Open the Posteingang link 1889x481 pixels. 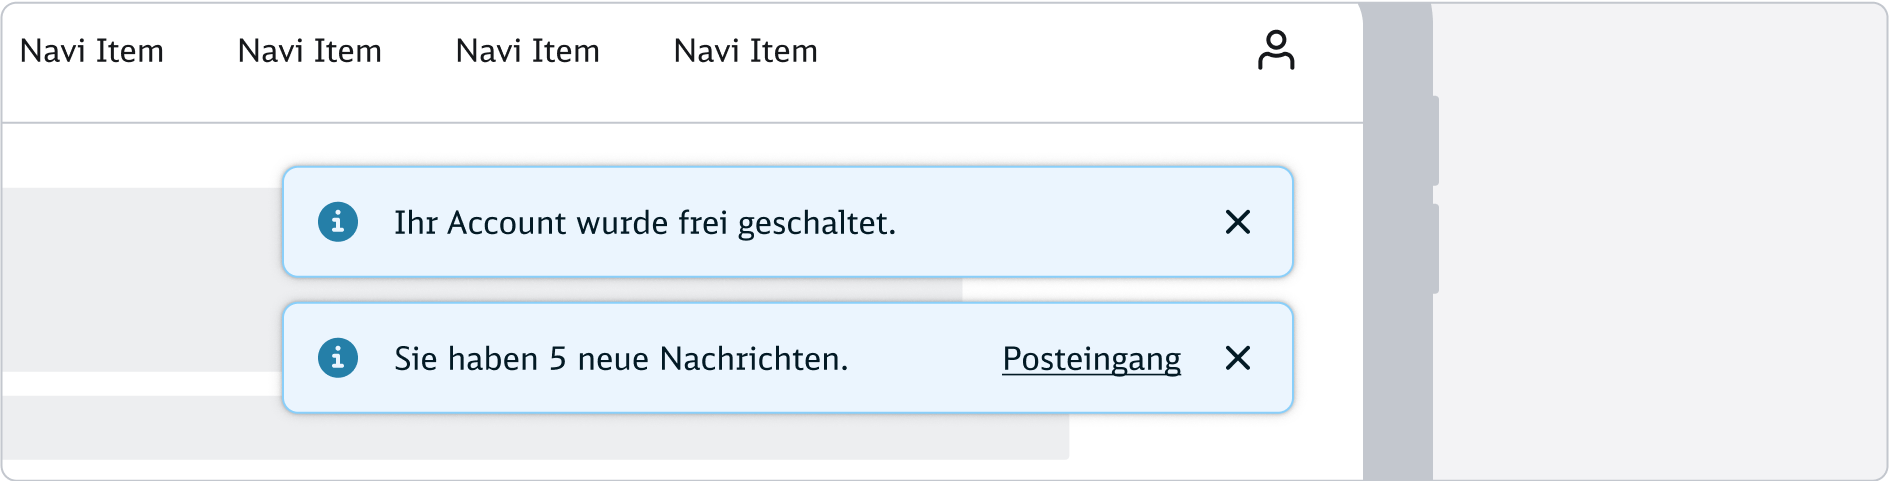coord(1091,358)
